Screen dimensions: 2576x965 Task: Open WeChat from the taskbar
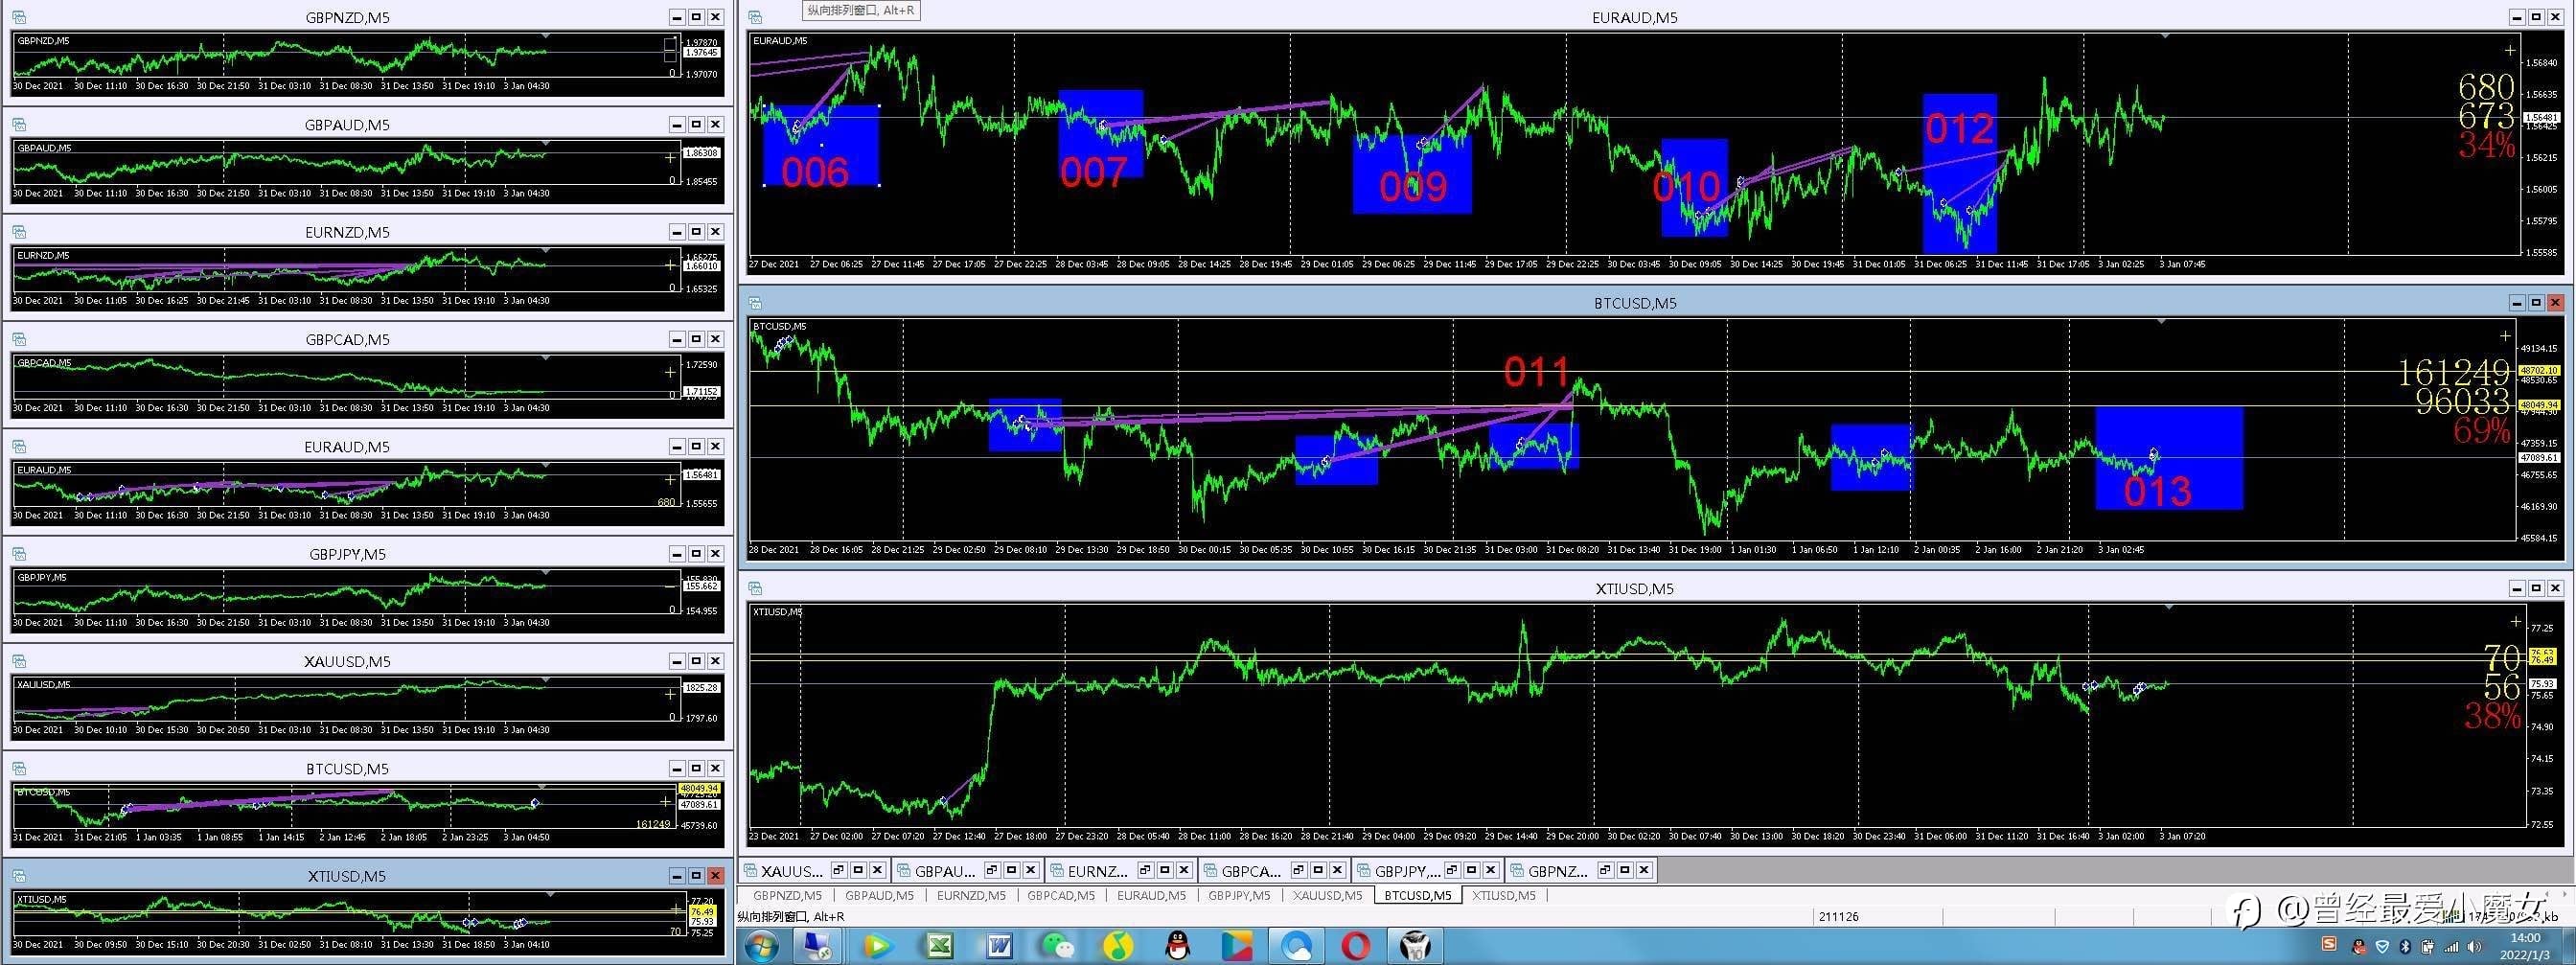(x=1057, y=945)
